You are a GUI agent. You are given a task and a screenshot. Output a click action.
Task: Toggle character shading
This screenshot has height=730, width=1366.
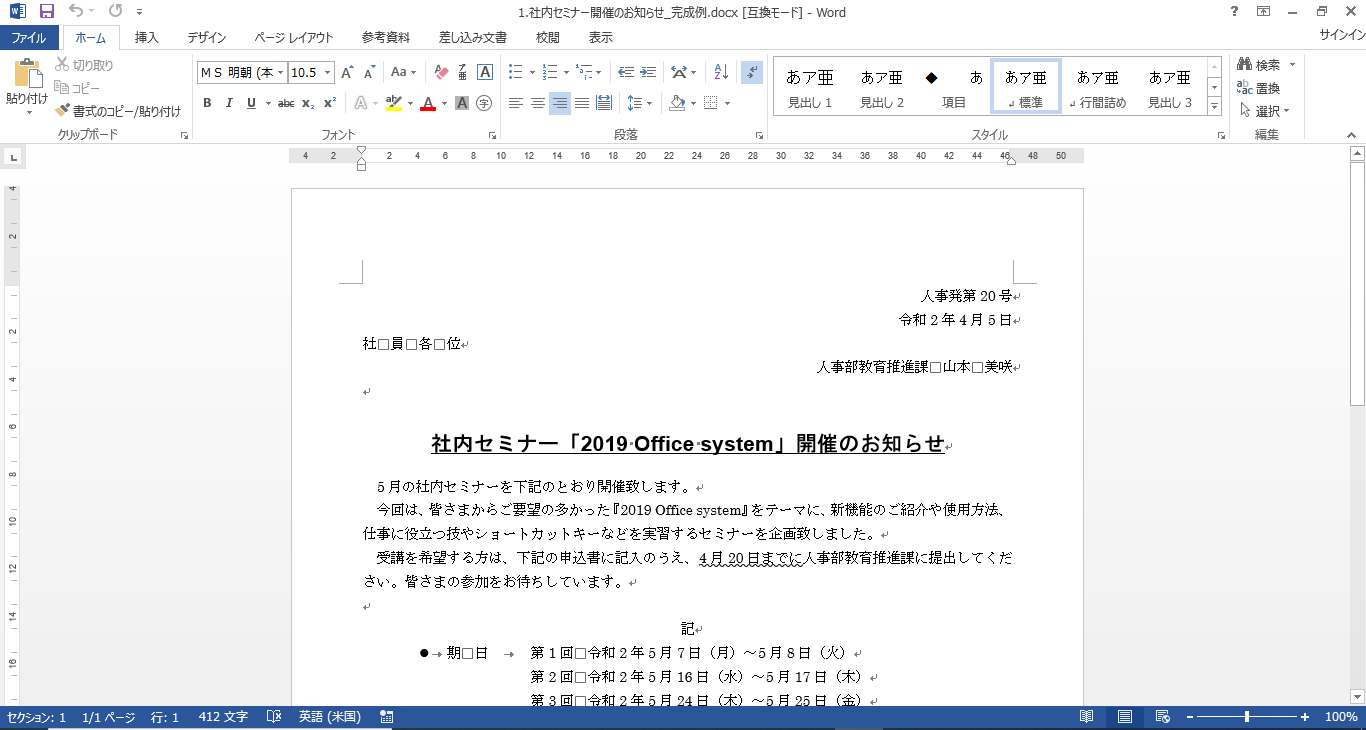tap(462, 103)
